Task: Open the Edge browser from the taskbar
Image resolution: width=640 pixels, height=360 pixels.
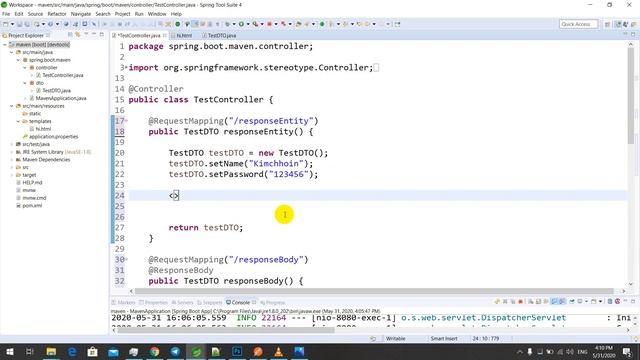Action: click(72, 351)
